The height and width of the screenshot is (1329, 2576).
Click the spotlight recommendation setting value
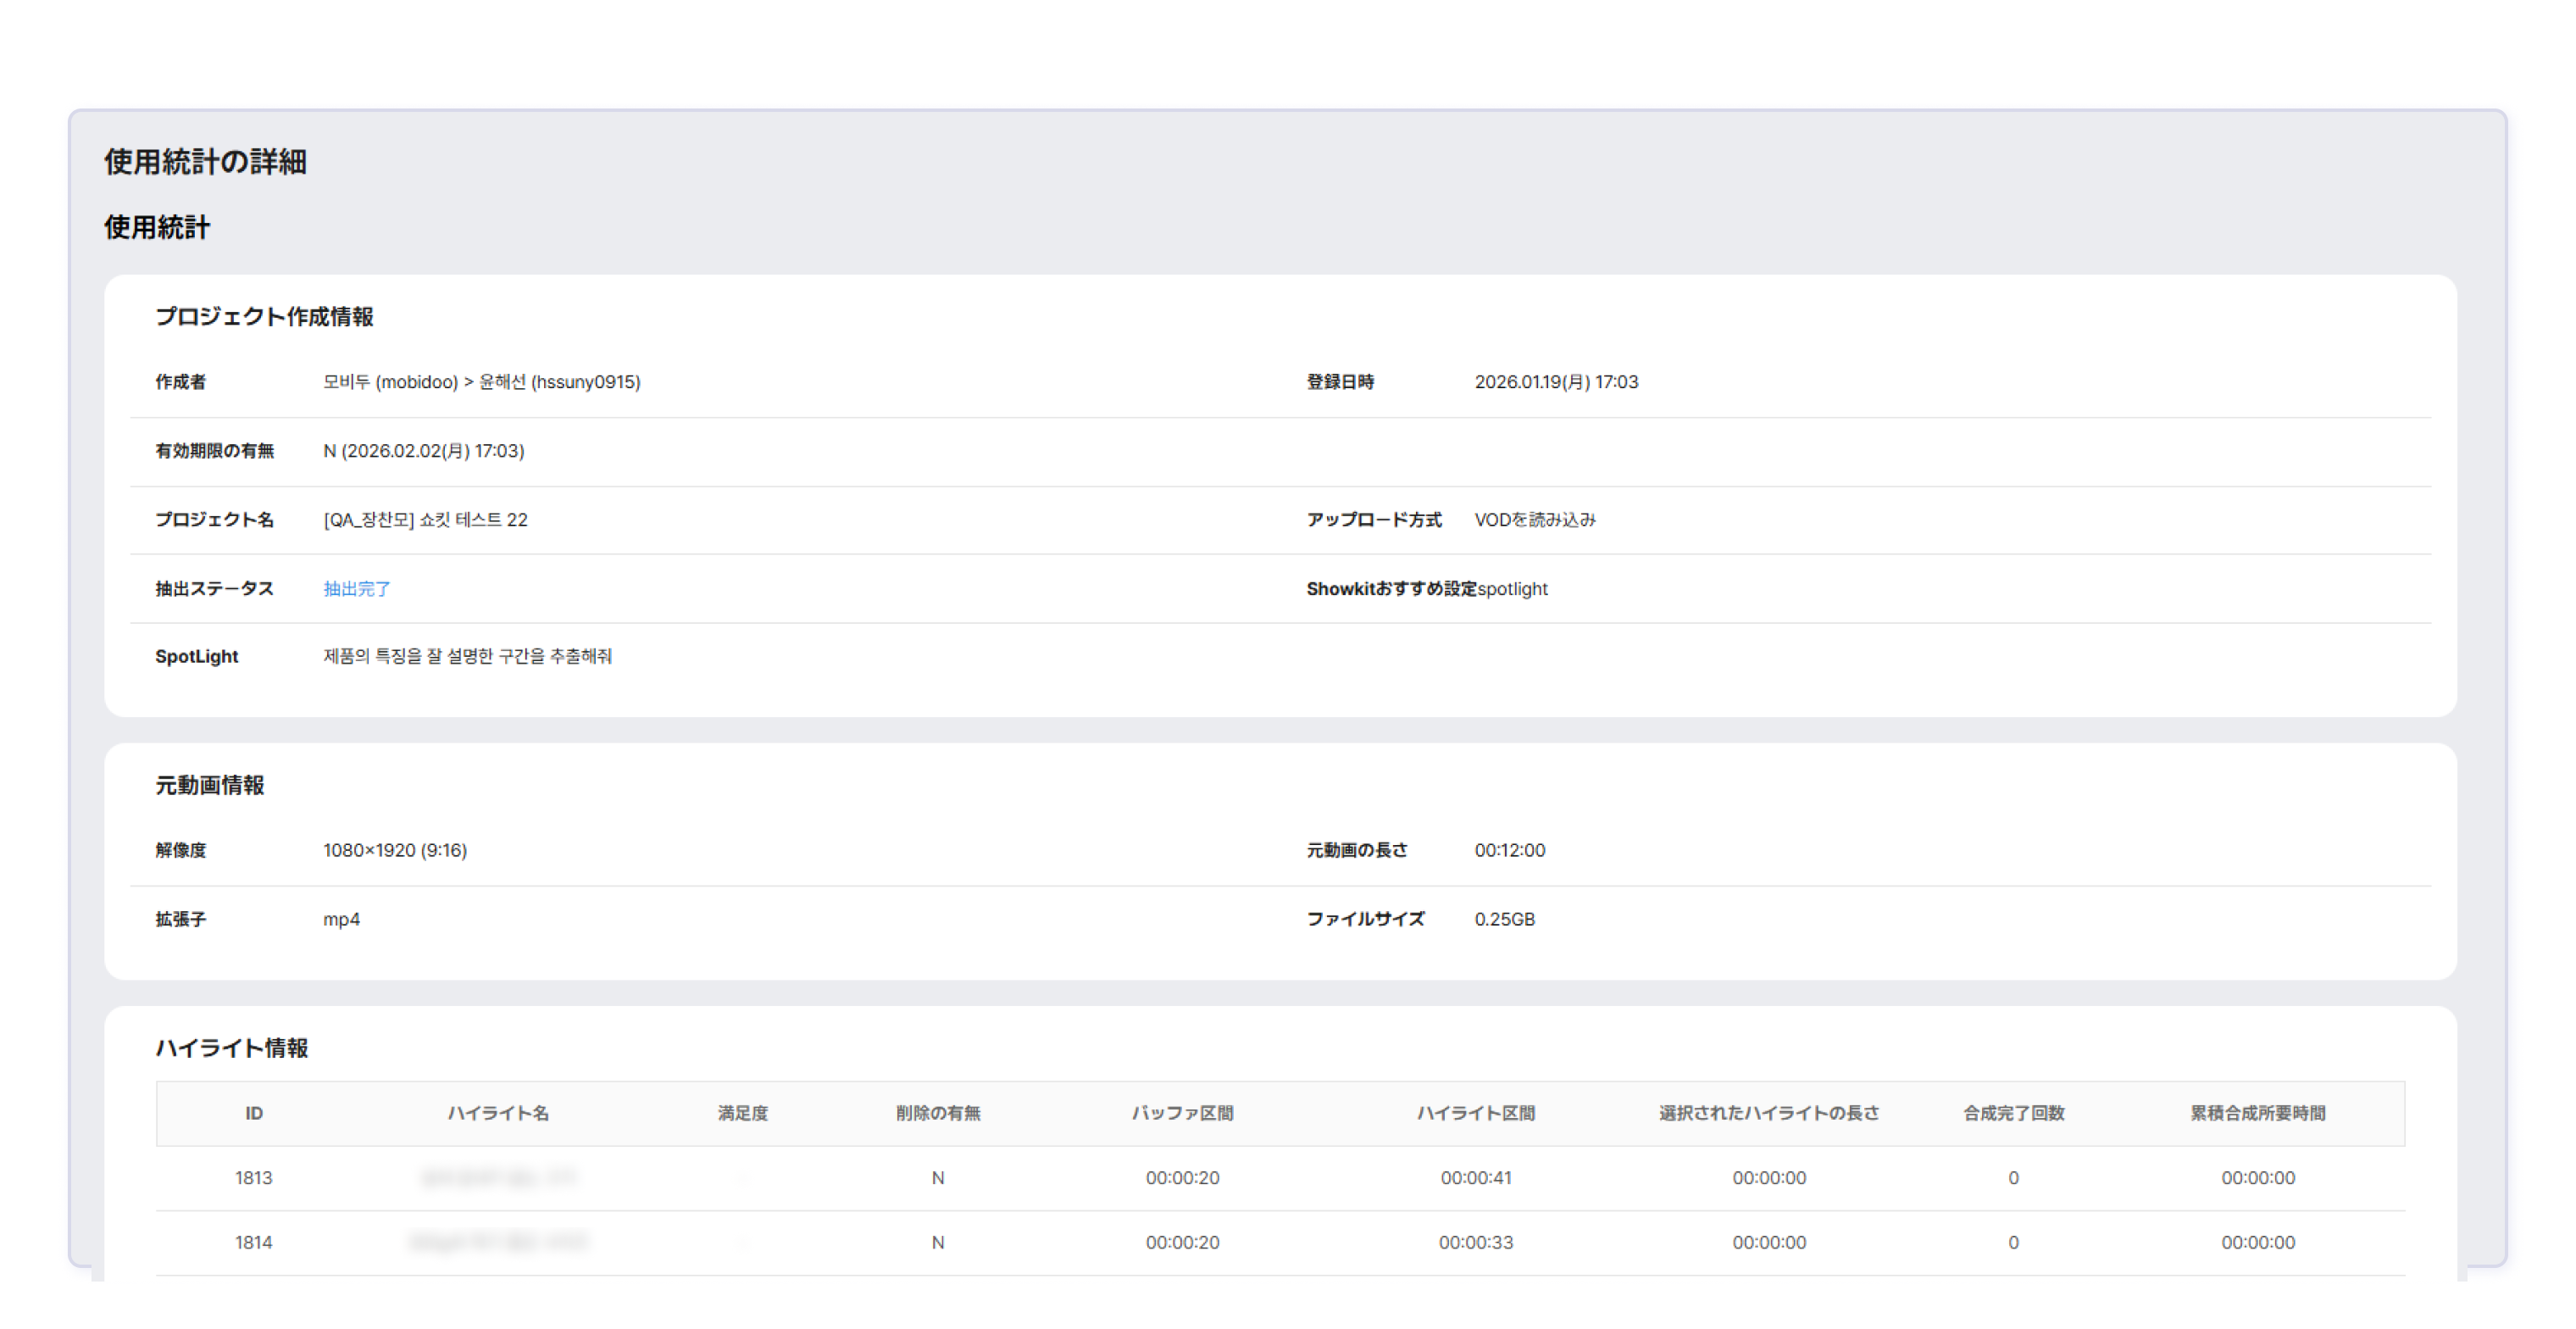(x=1512, y=589)
